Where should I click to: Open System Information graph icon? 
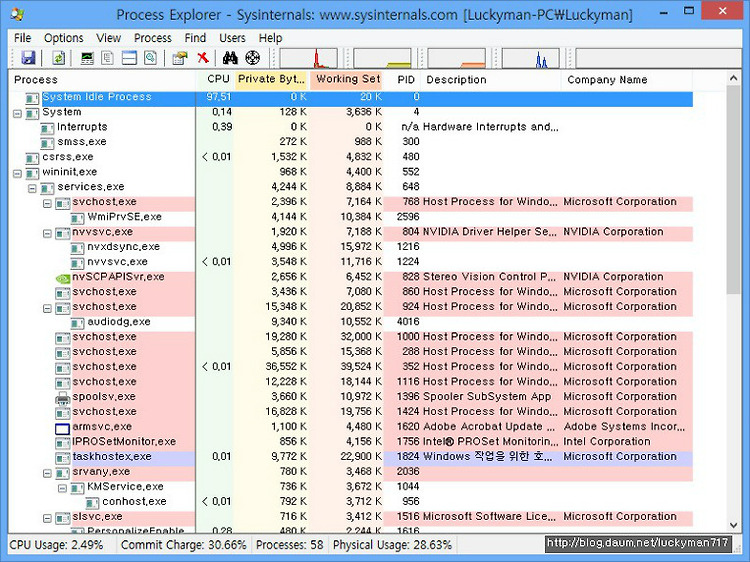[88, 58]
